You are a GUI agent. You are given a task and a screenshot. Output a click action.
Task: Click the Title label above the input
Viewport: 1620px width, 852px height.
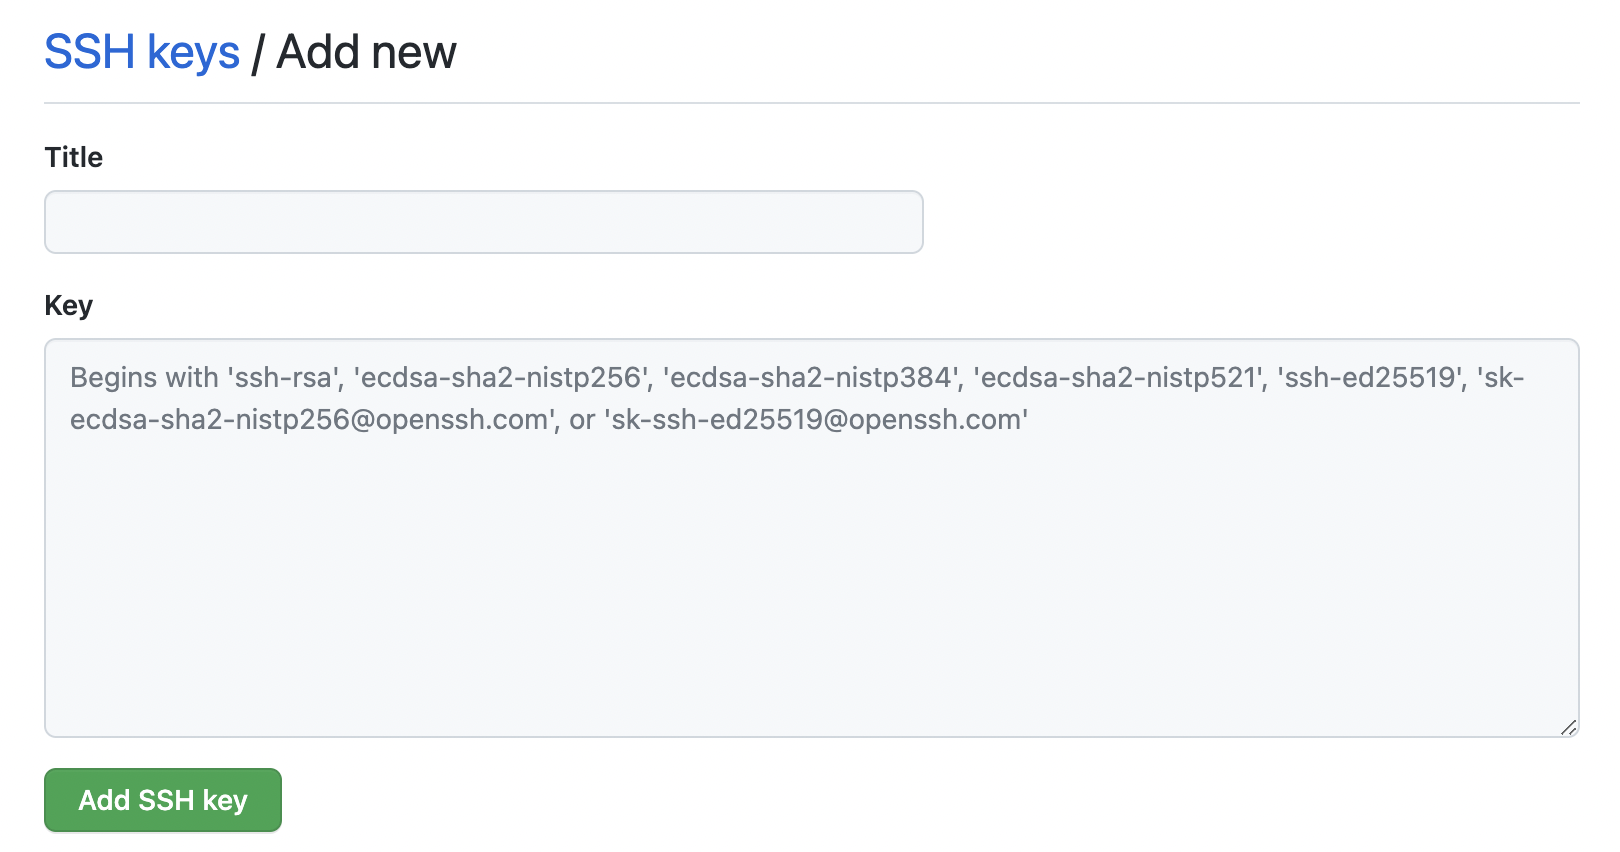click(x=72, y=157)
